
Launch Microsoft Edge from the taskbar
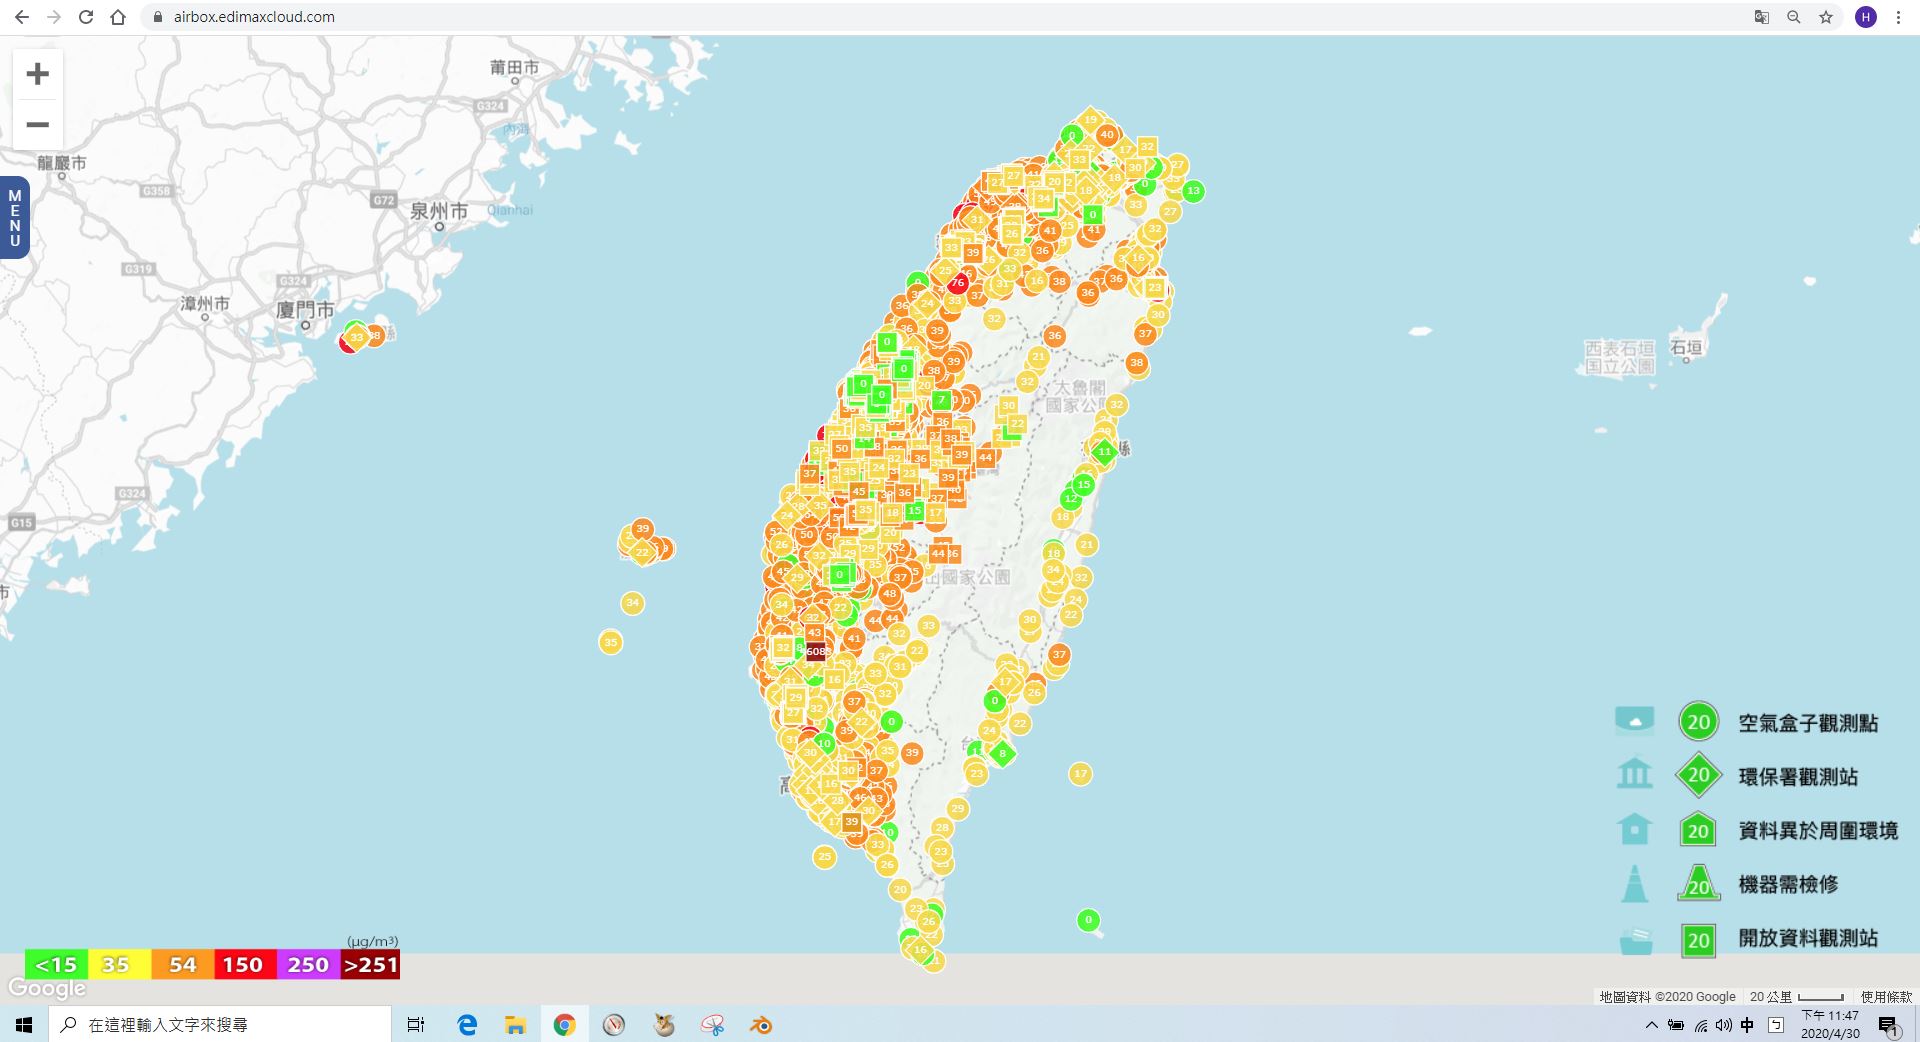click(467, 1024)
